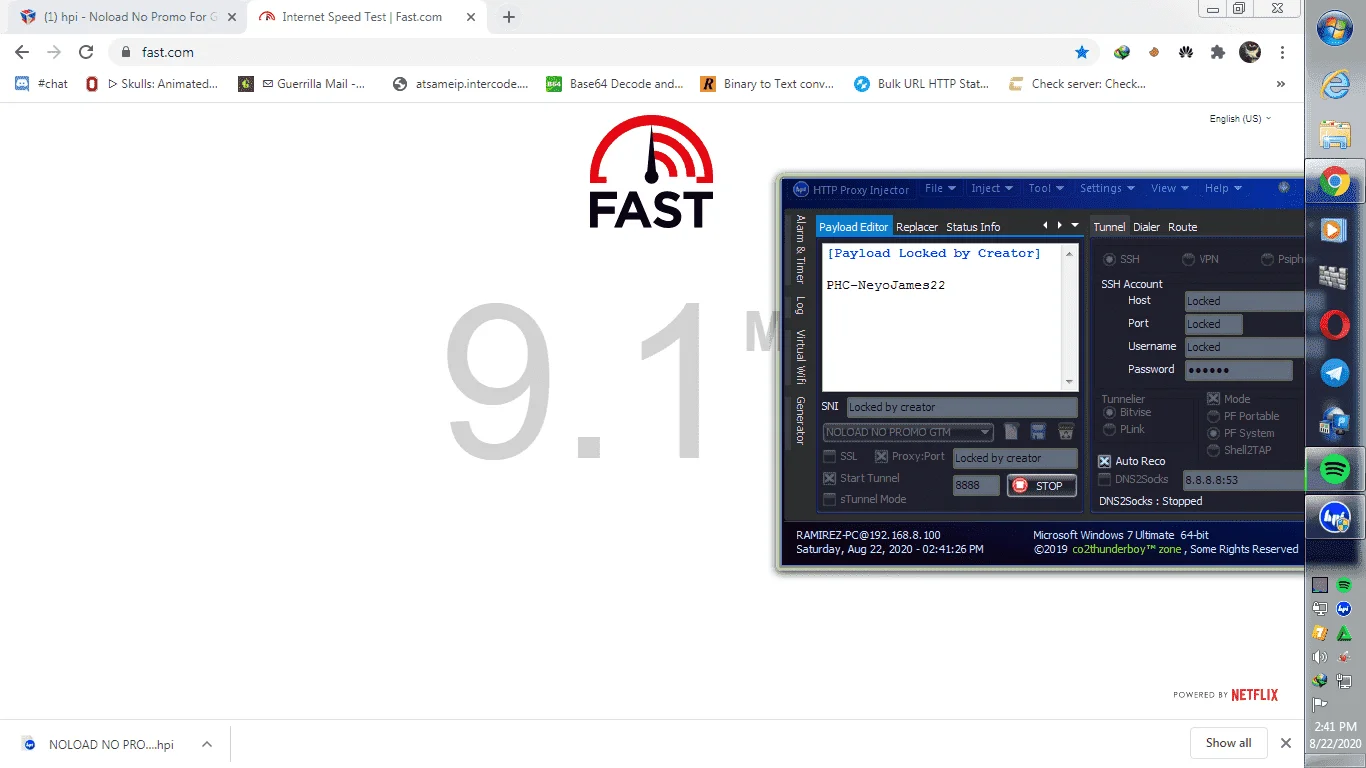Toggle the Proxy:Port checkbox
This screenshot has height=768, width=1366.
pyautogui.click(x=882, y=457)
